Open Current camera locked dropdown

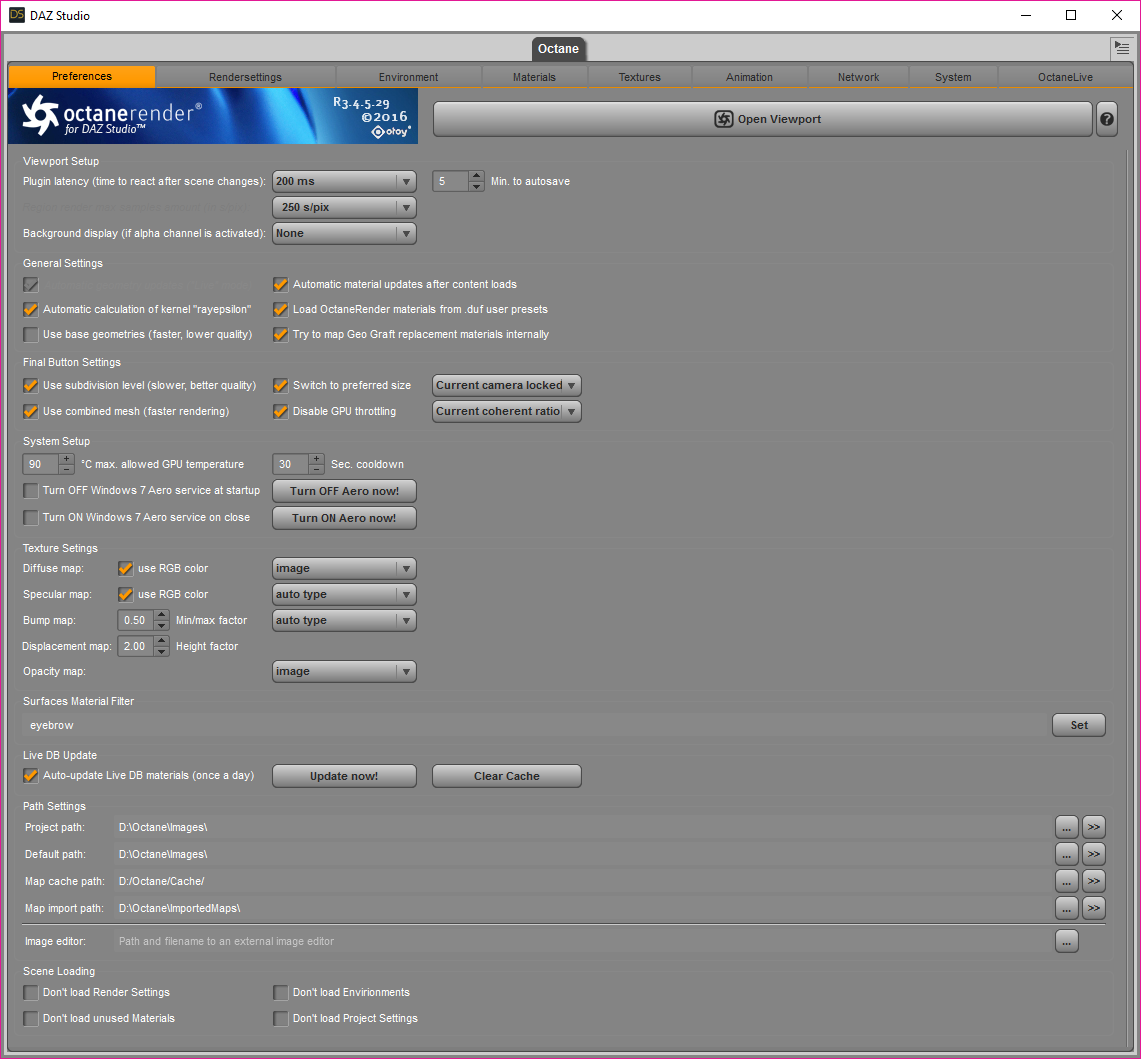coord(506,386)
